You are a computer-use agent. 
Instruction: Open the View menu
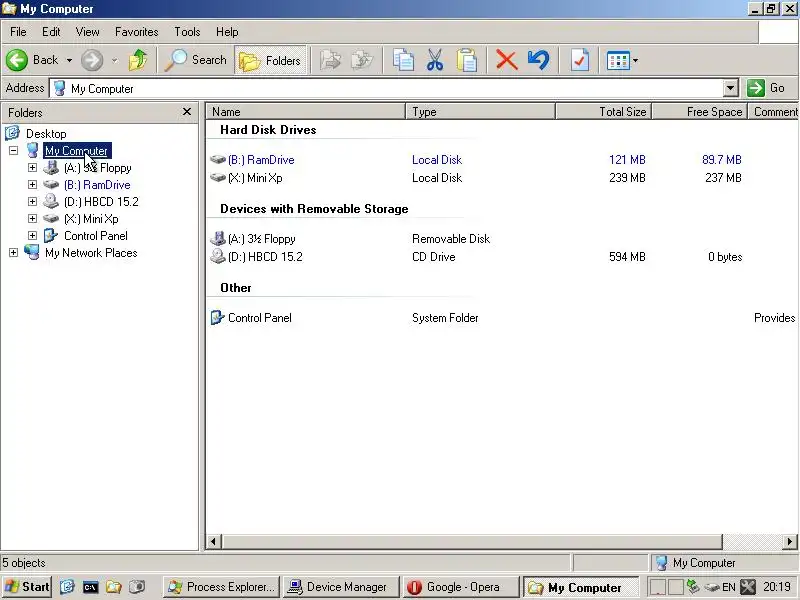[87, 32]
